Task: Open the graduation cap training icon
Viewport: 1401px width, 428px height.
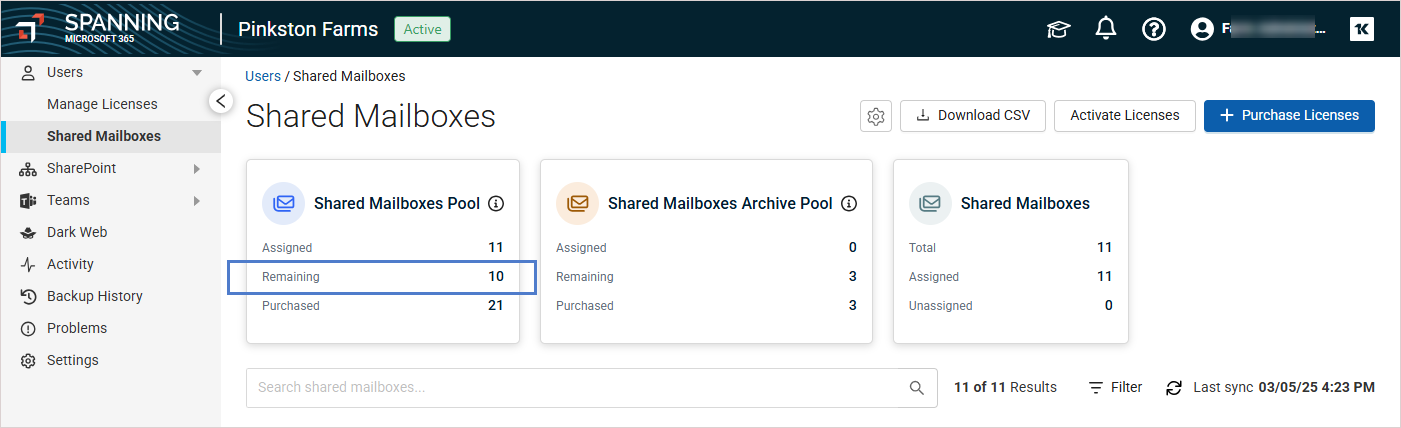Action: 1058,29
